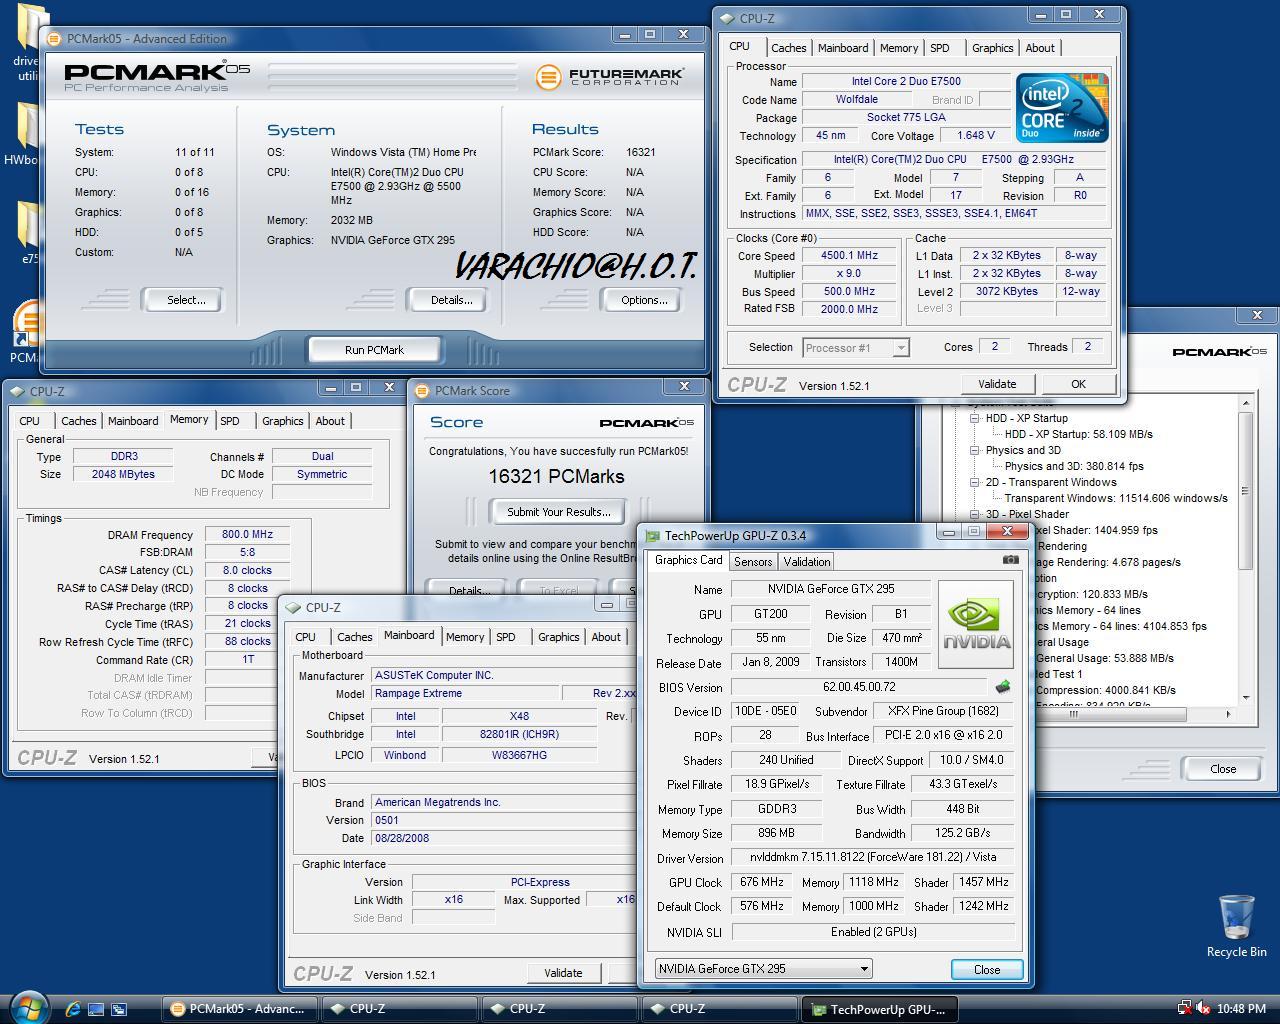
Task: Collapse the Physics and 3D tree node
Action: coord(975,450)
